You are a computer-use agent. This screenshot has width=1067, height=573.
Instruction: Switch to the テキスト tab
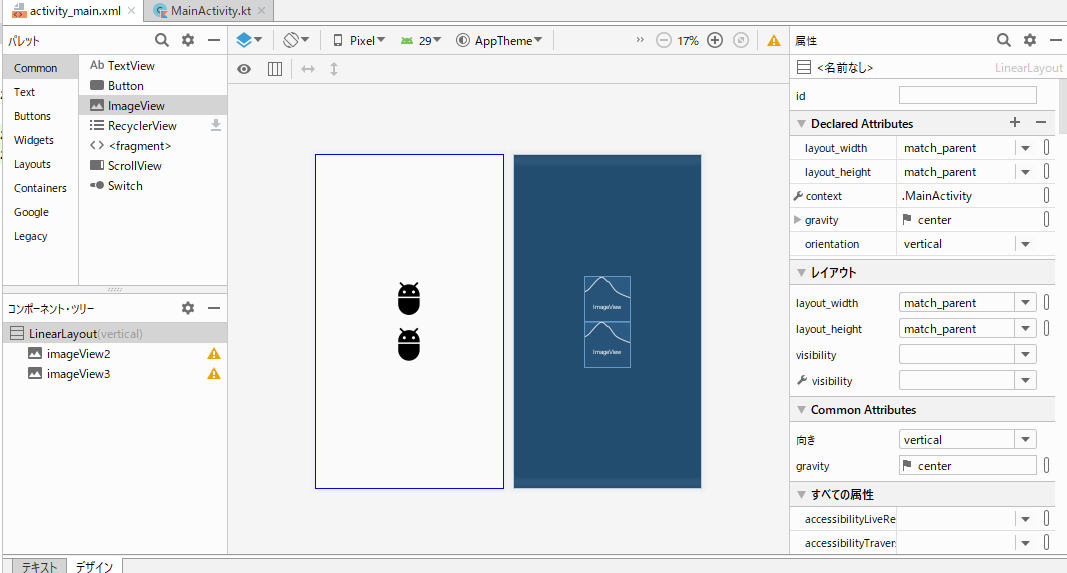39,565
